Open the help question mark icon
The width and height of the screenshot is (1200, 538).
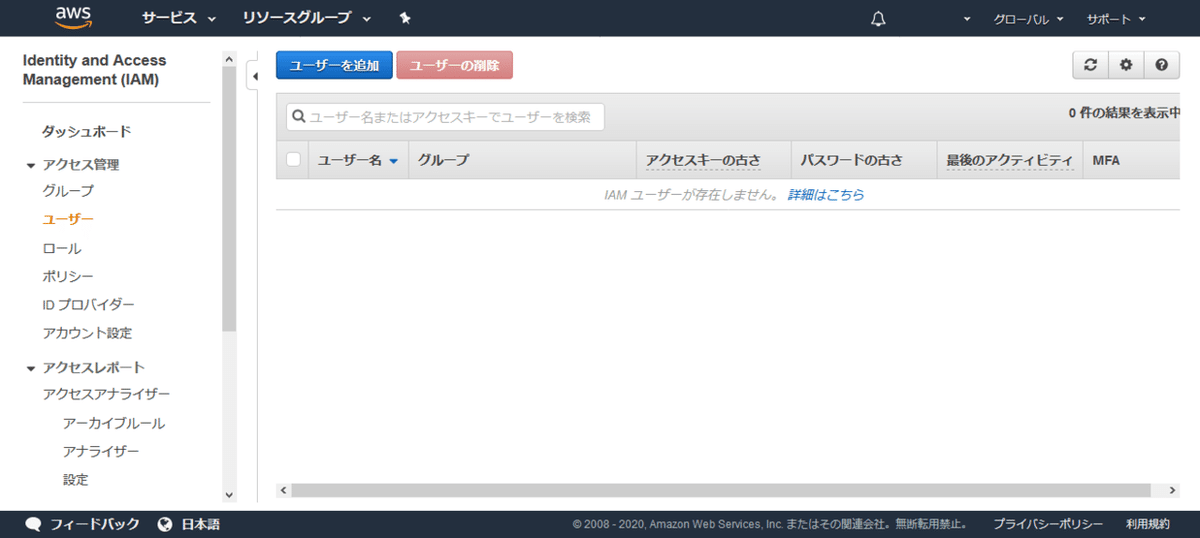click(1161, 65)
